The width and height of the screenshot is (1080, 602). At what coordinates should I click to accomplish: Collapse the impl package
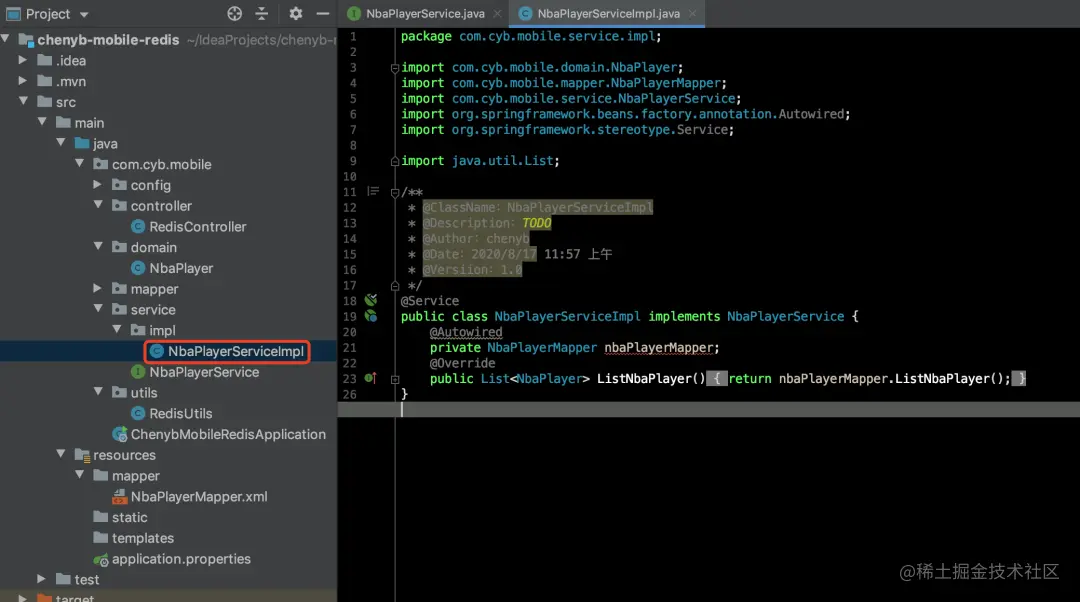tap(117, 329)
